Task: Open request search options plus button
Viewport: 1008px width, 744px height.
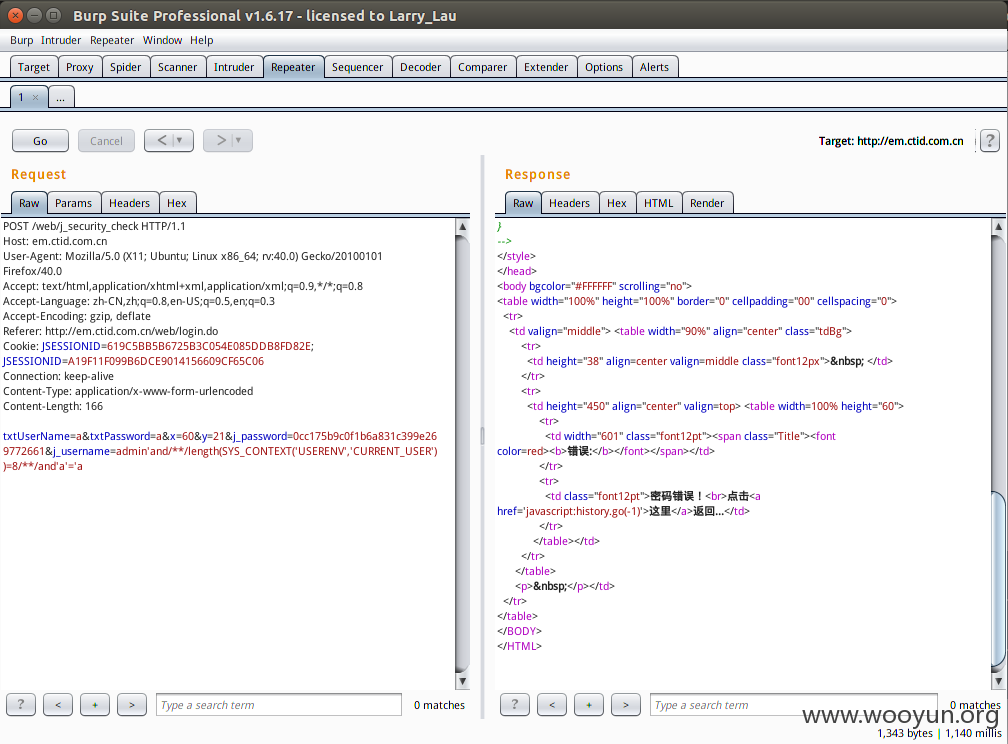Action: [95, 705]
